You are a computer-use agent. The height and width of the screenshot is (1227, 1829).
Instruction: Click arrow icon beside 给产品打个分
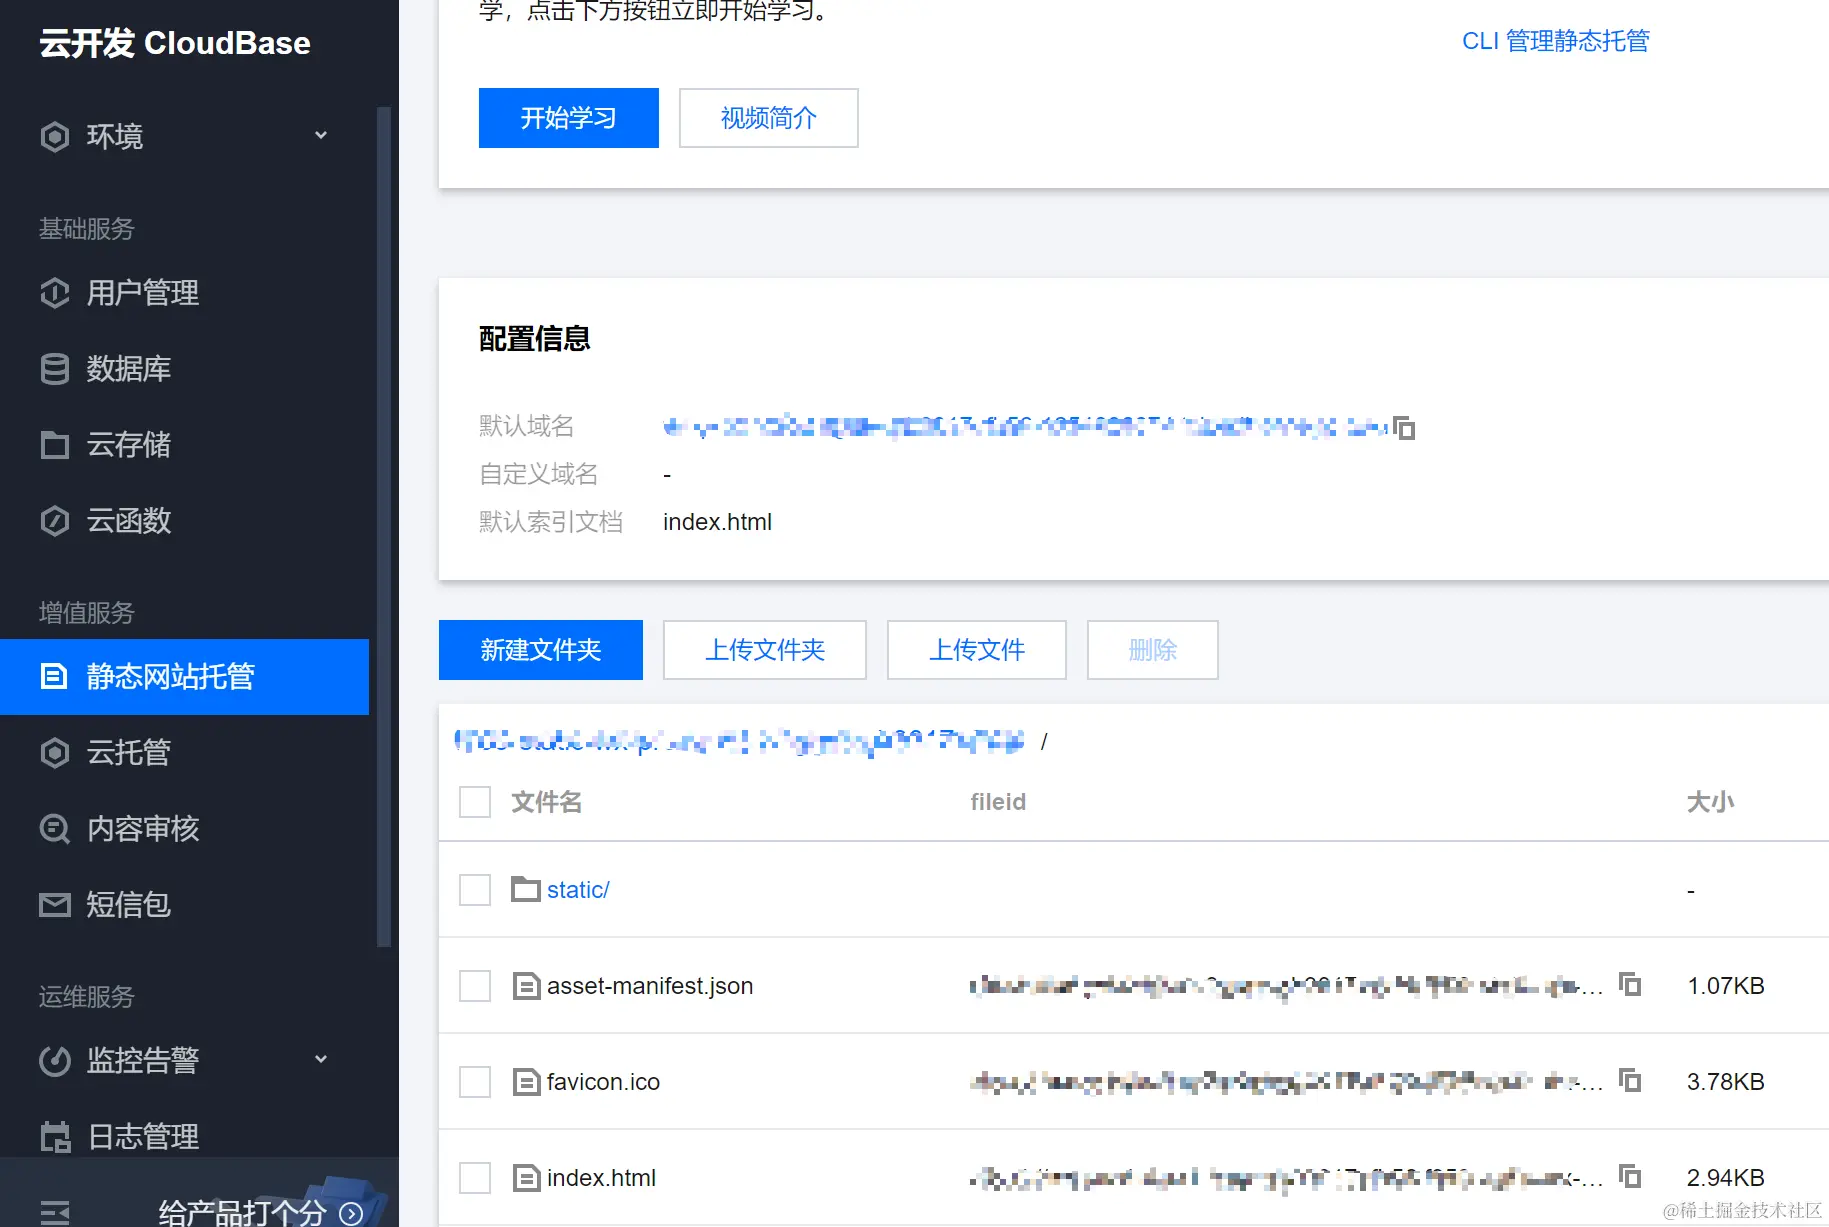[351, 1213]
